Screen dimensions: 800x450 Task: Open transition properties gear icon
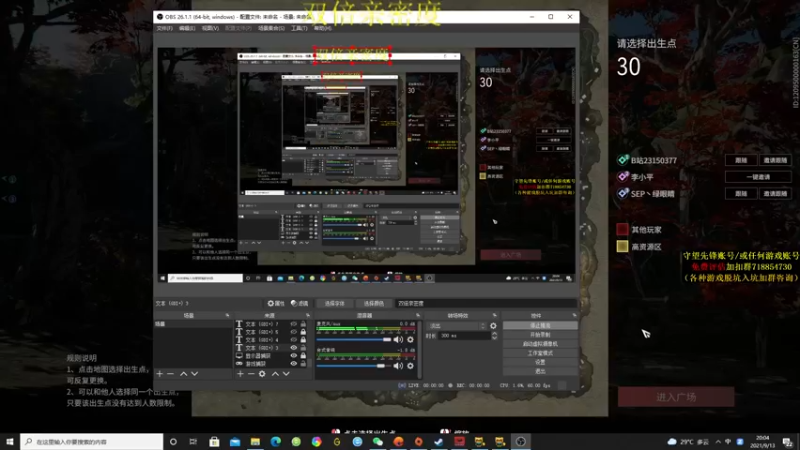coord(493,326)
